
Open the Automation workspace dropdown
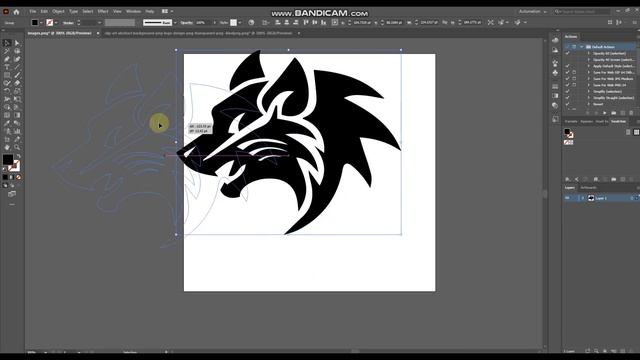pyautogui.click(x=533, y=12)
